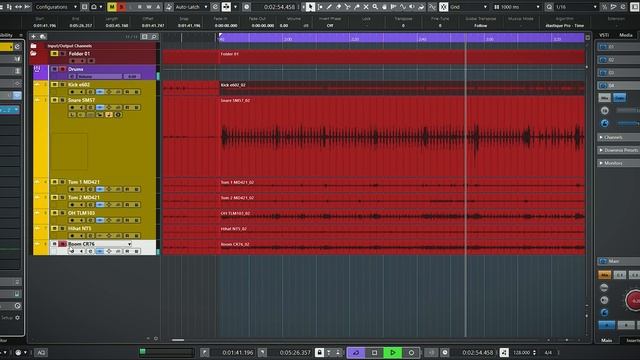The width and height of the screenshot is (640, 360).
Task: Open the Auto-Latch automation mode dropdown
Action: (191, 7)
